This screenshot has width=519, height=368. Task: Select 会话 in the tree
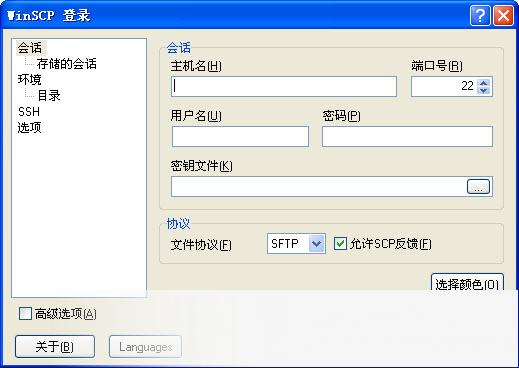point(30,48)
